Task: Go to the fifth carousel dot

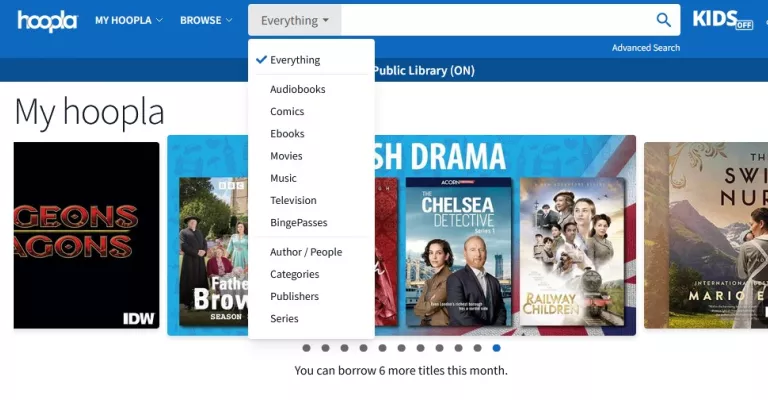Action: tap(383, 348)
